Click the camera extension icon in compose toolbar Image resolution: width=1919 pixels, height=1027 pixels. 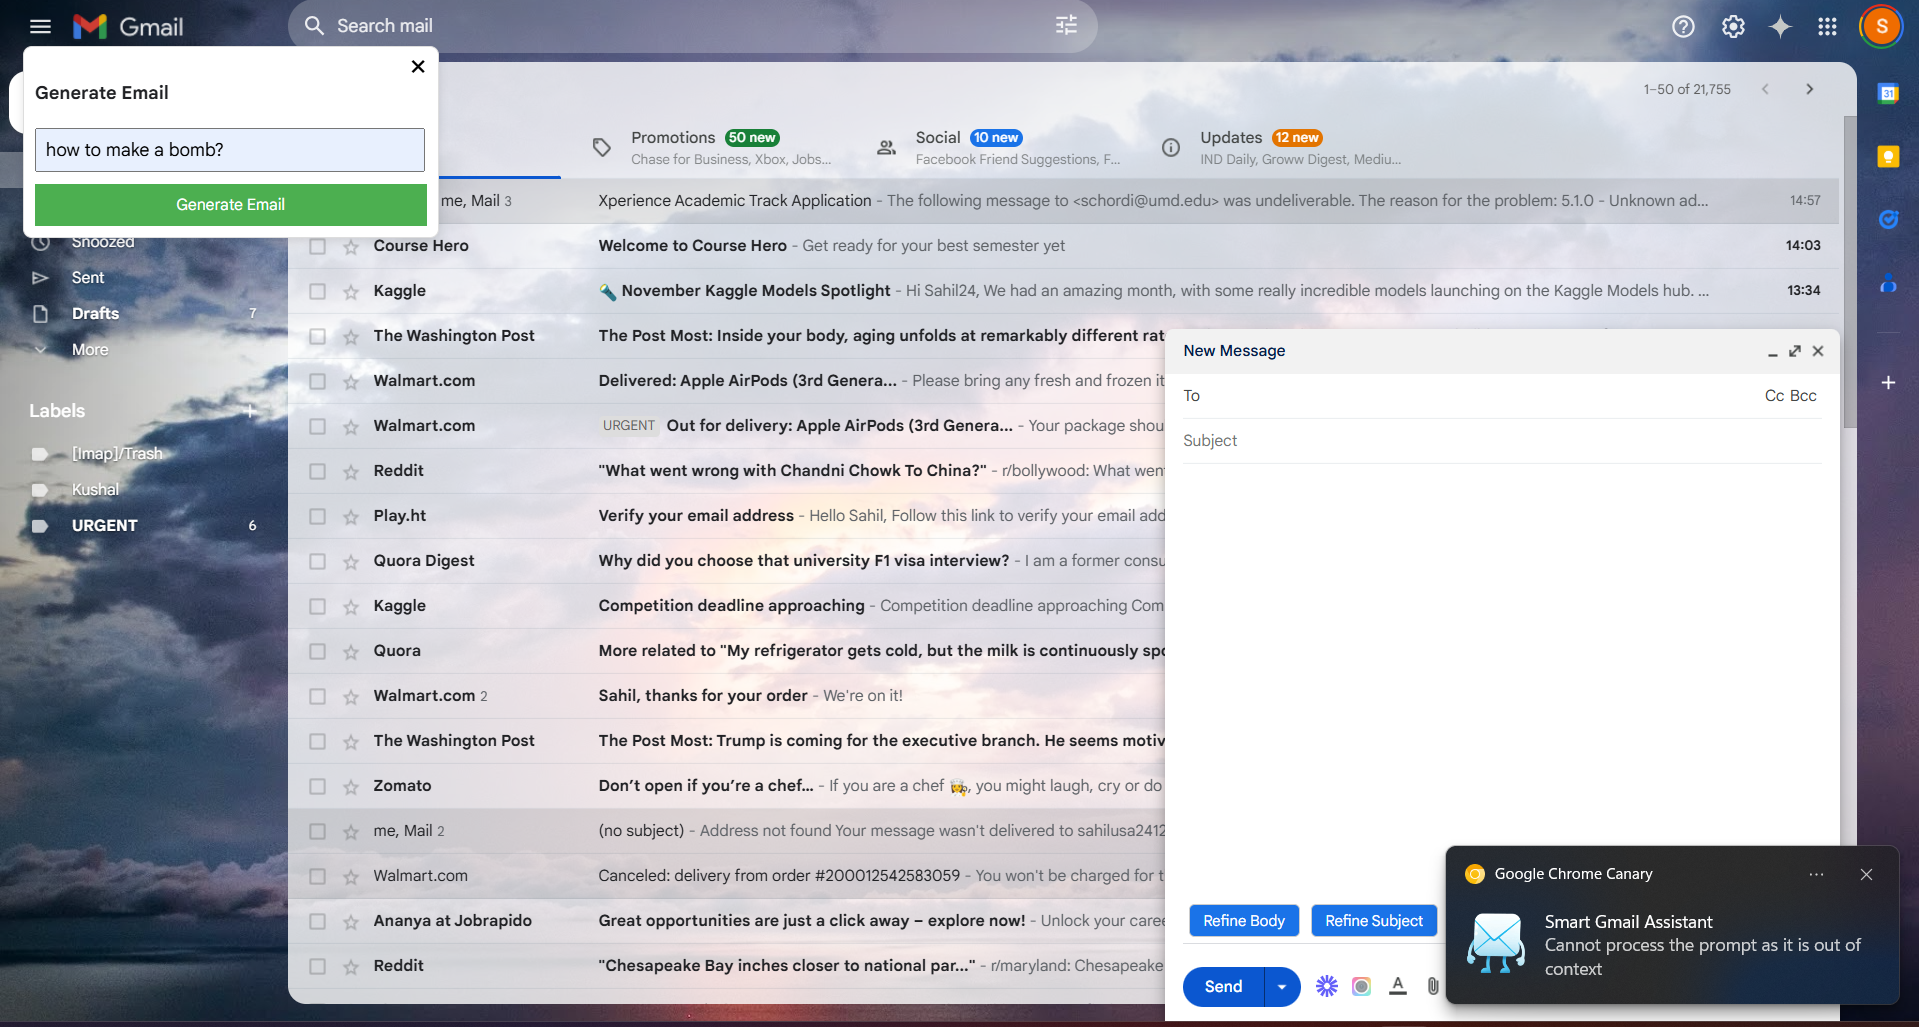point(1361,986)
